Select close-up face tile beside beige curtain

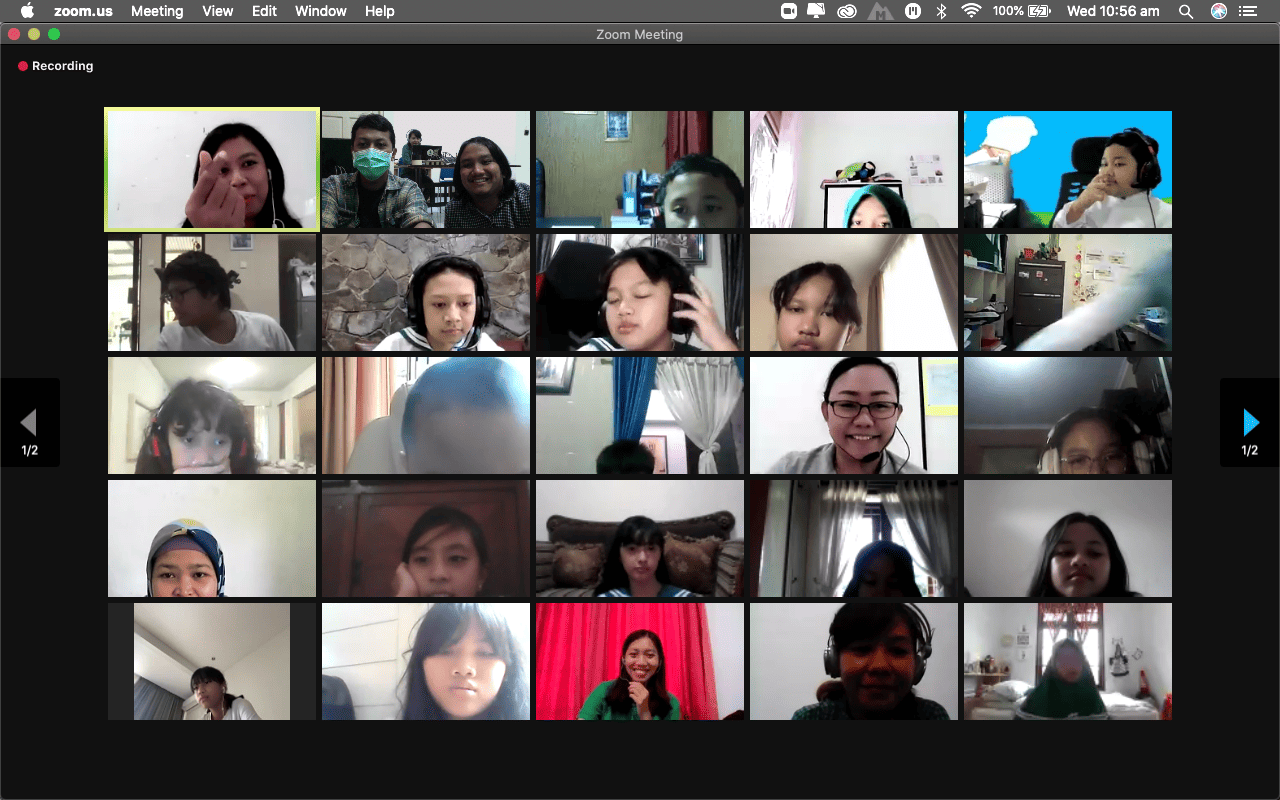(854, 293)
